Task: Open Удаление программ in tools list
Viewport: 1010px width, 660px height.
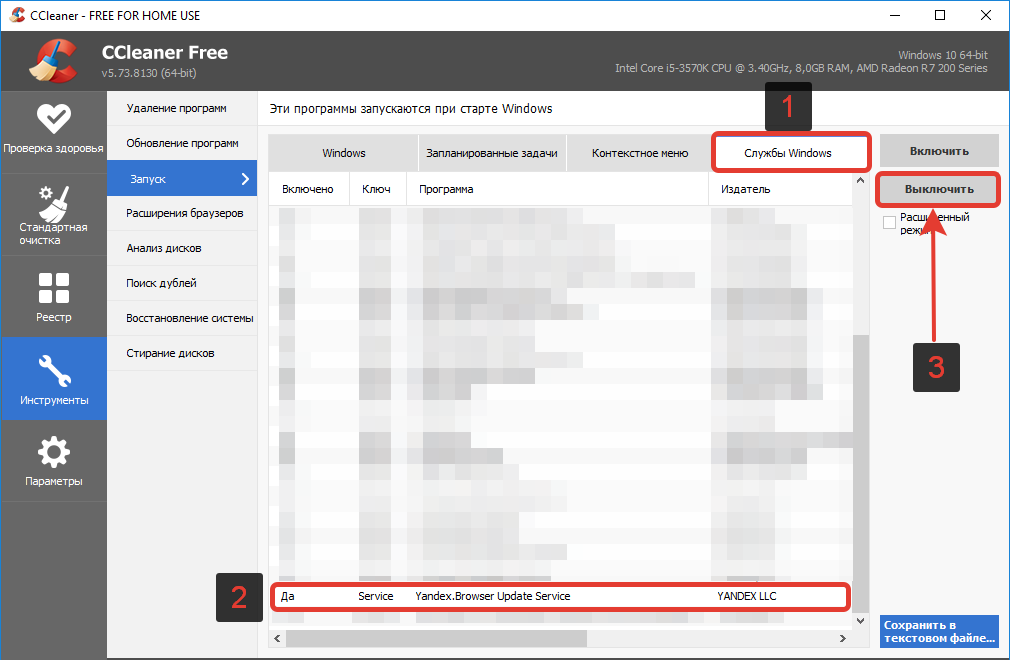Action: (x=176, y=108)
